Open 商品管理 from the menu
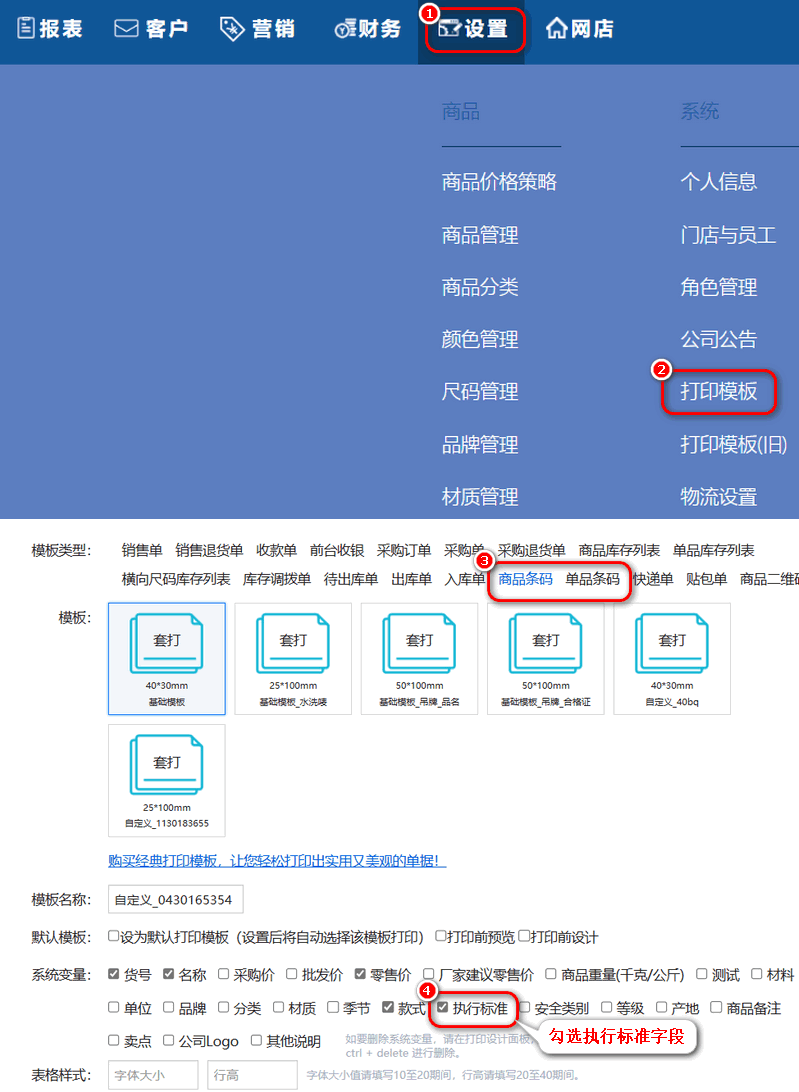 click(479, 235)
